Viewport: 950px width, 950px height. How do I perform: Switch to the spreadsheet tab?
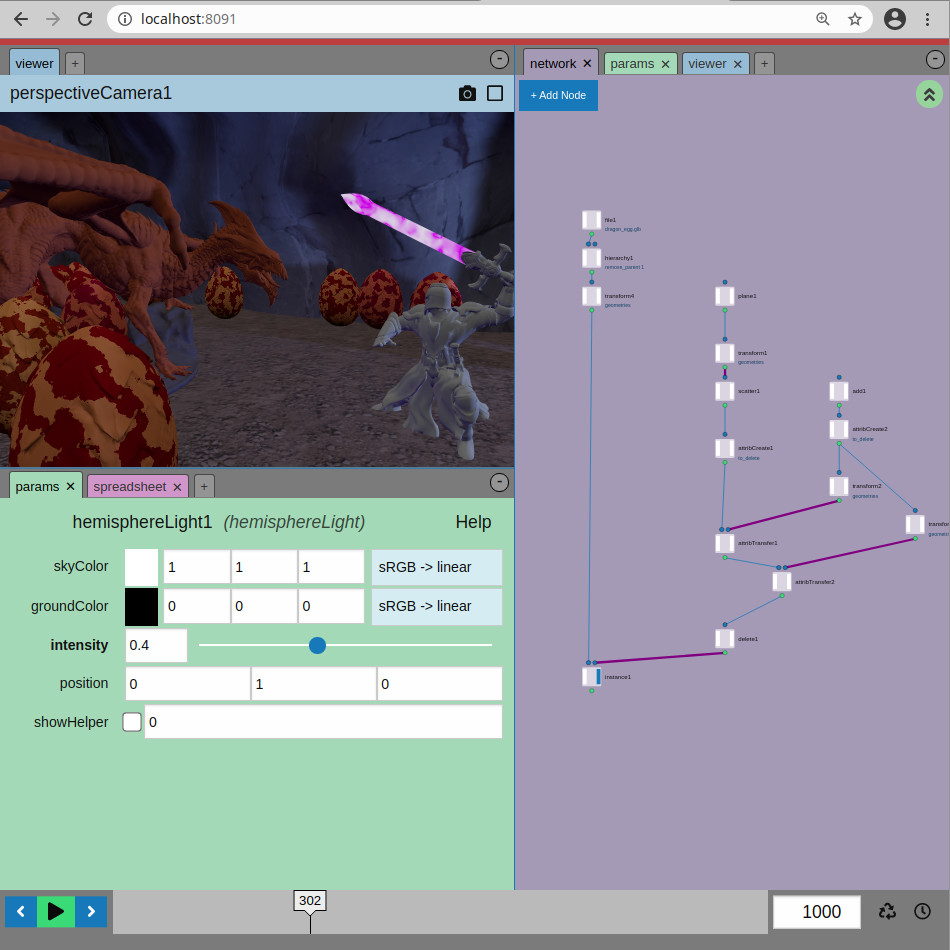pyautogui.click(x=130, y=487)
